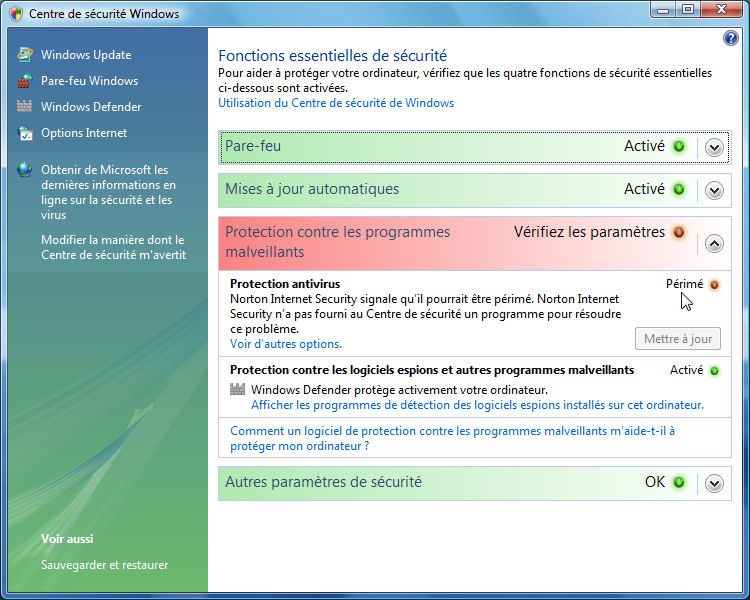Click the Périmé status text
The height and width of the screenshot is (600, 750).
click(684, 284)
